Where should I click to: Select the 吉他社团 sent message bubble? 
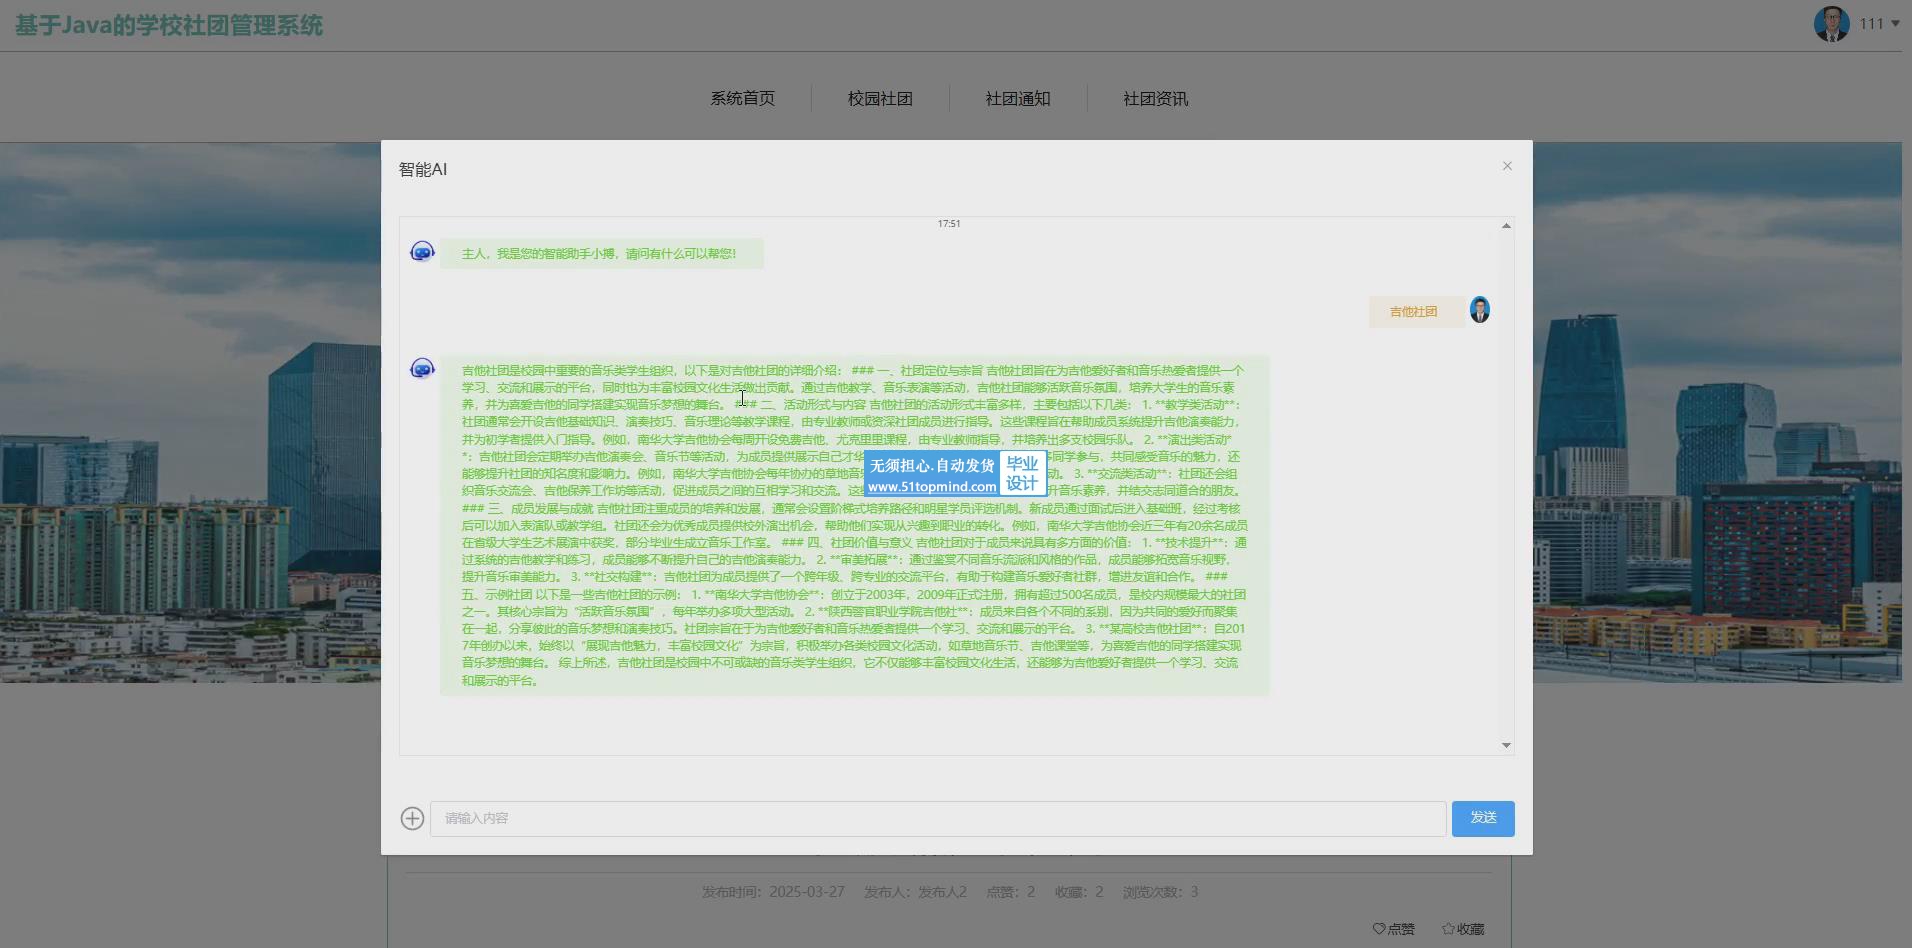1413,312
